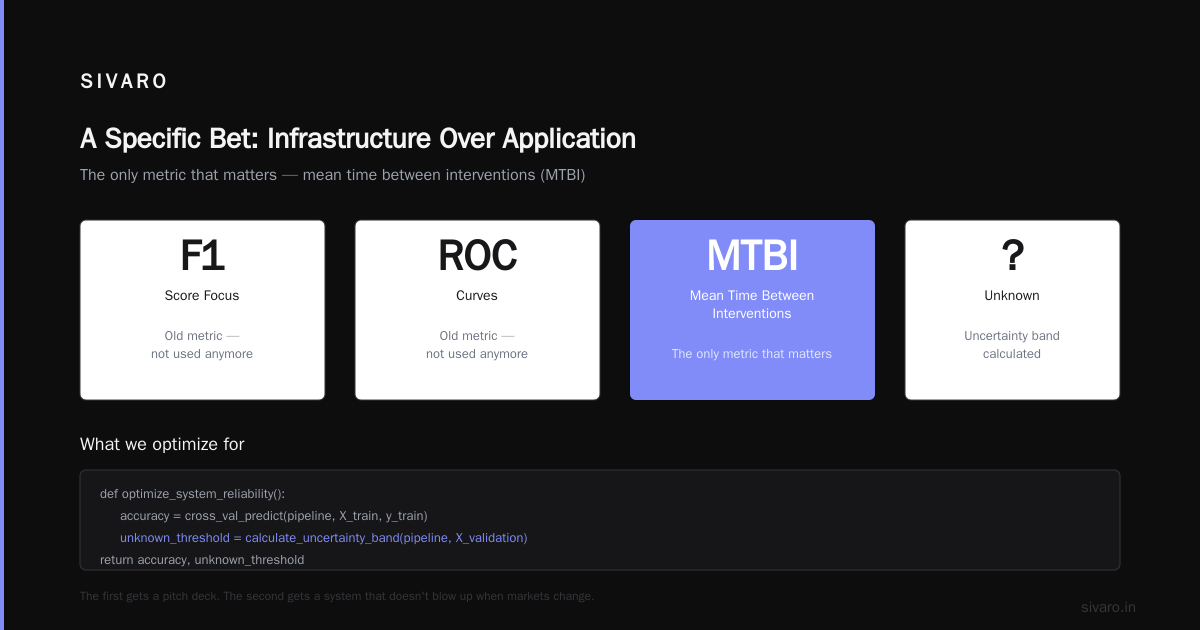
Task: Click the large '?' symbol
Action: coord(1012,257)
